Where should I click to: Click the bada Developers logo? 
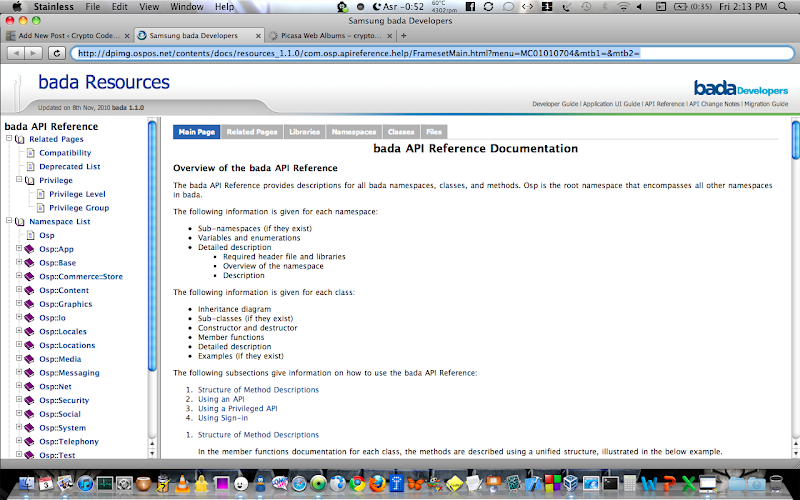click(x=741, y=88)
